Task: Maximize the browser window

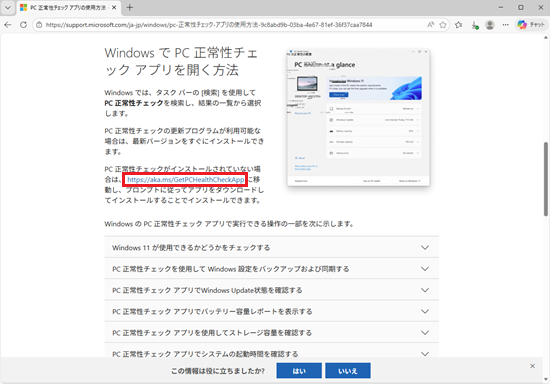Action: (x=521, y=7)
